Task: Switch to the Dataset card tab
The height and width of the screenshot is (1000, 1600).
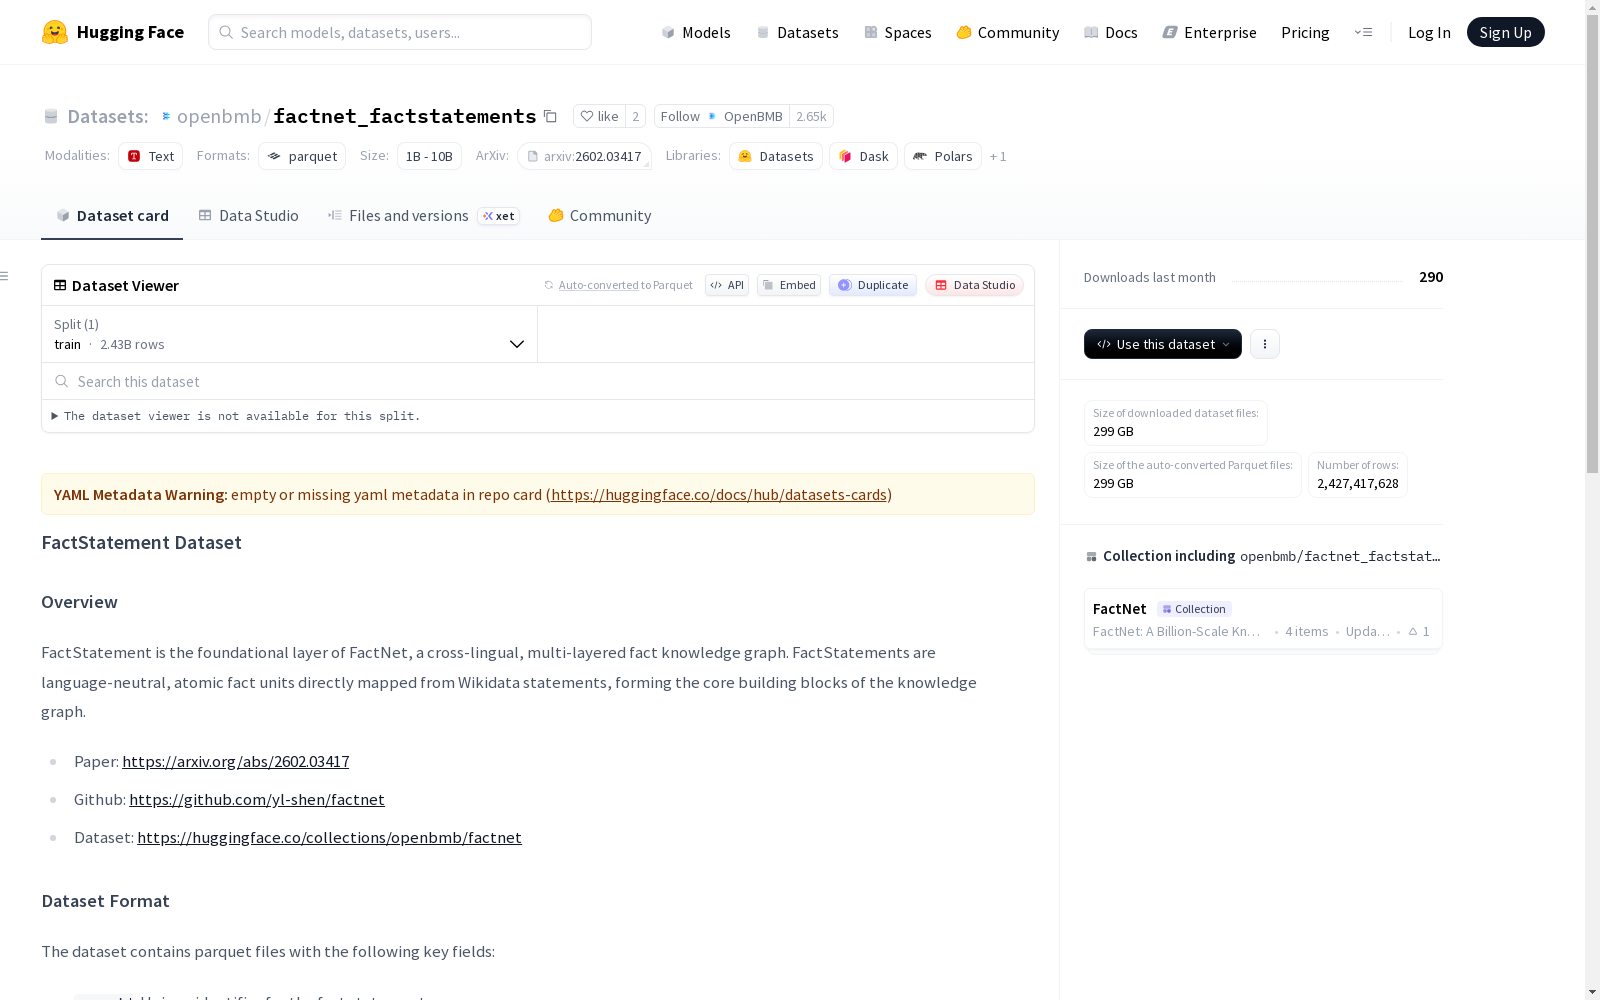Action: [112, 216]
